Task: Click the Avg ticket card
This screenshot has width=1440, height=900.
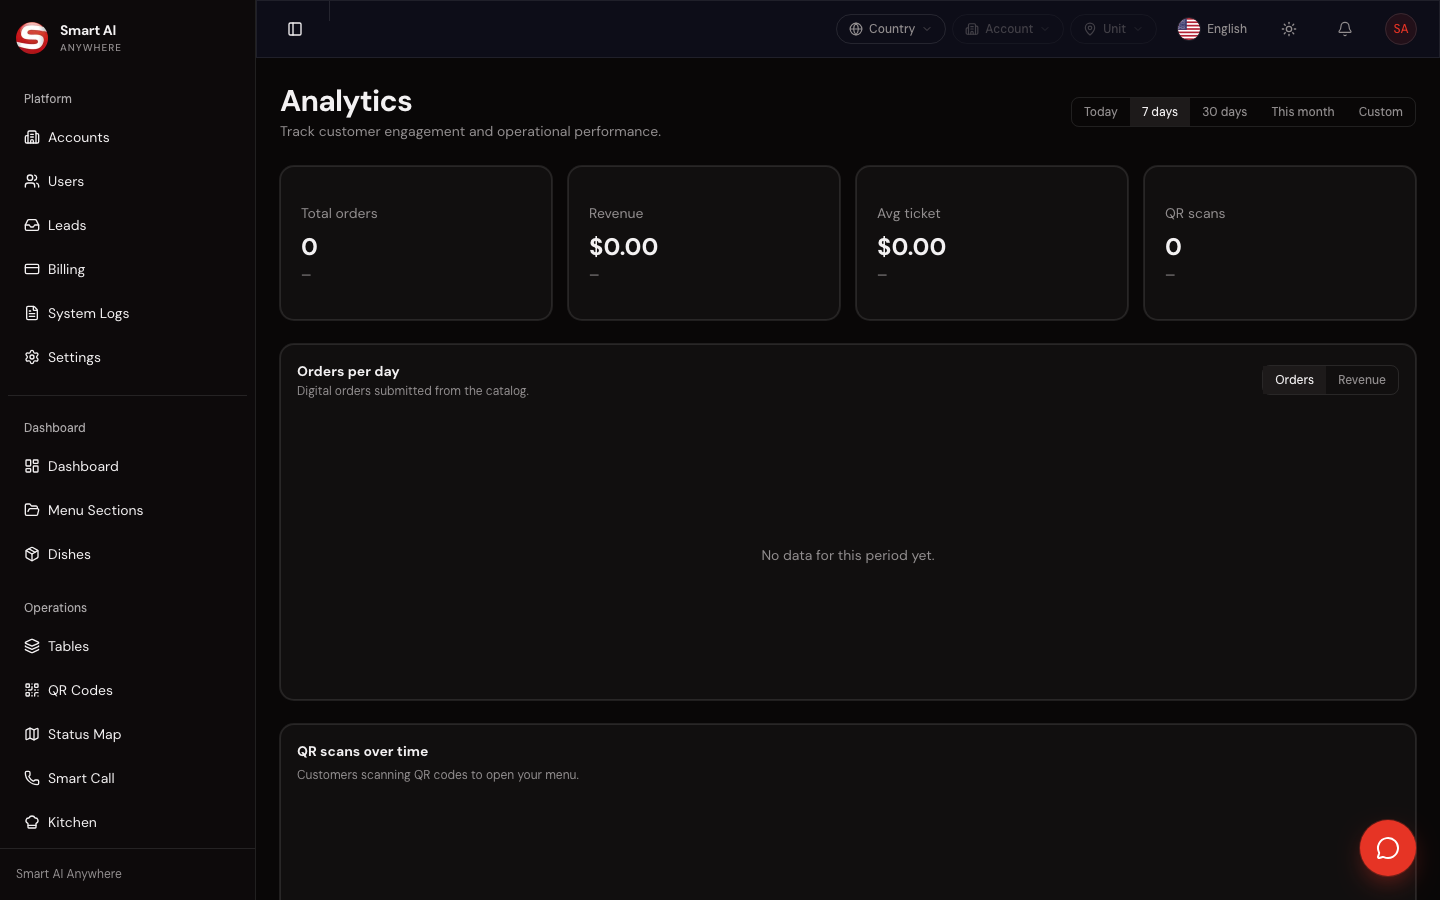Action: pyautogui.click(x=992, y=243)
